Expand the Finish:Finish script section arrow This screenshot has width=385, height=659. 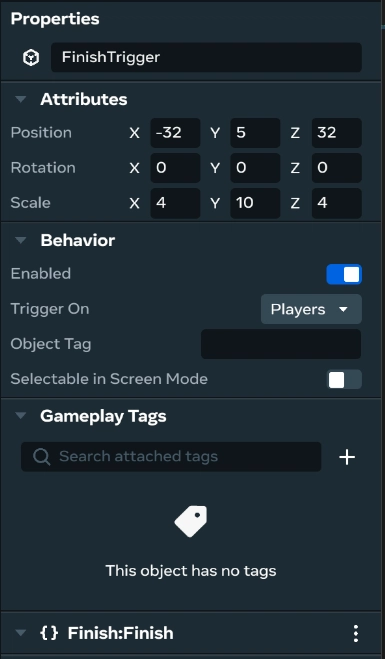tap(20, 633)
